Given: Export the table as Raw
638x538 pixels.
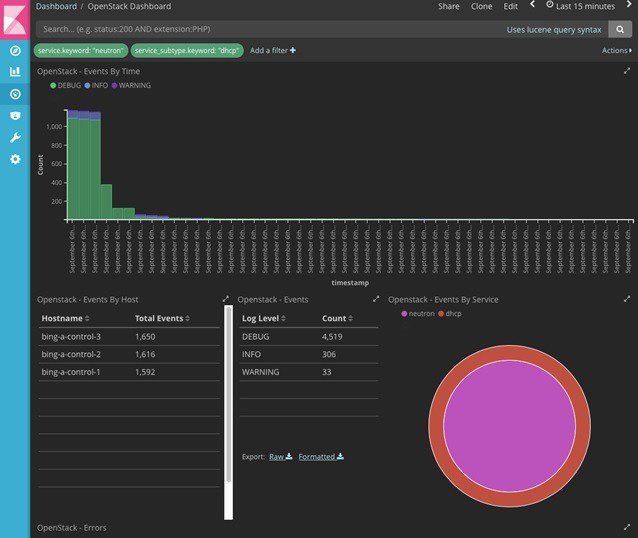Looking at the screenshot, I should [280, 457].
